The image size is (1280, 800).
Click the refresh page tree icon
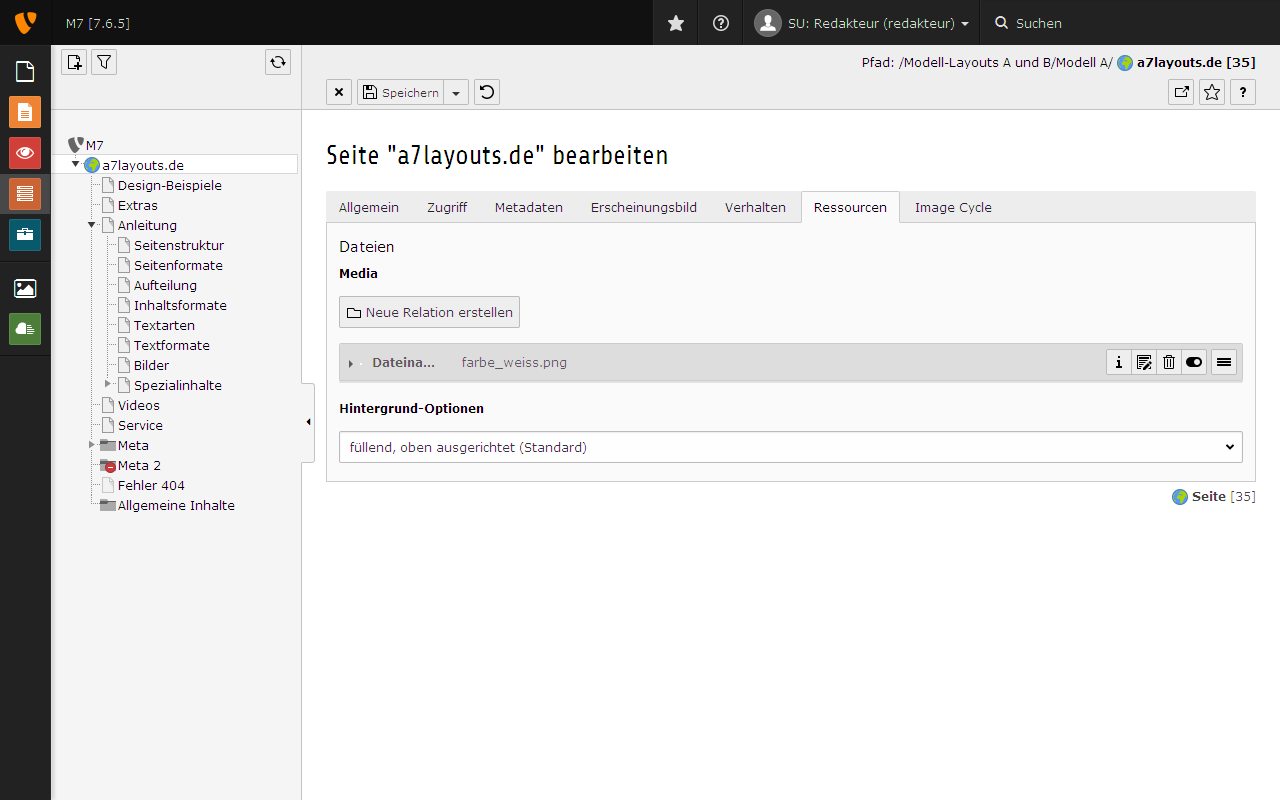pos(278,62)
